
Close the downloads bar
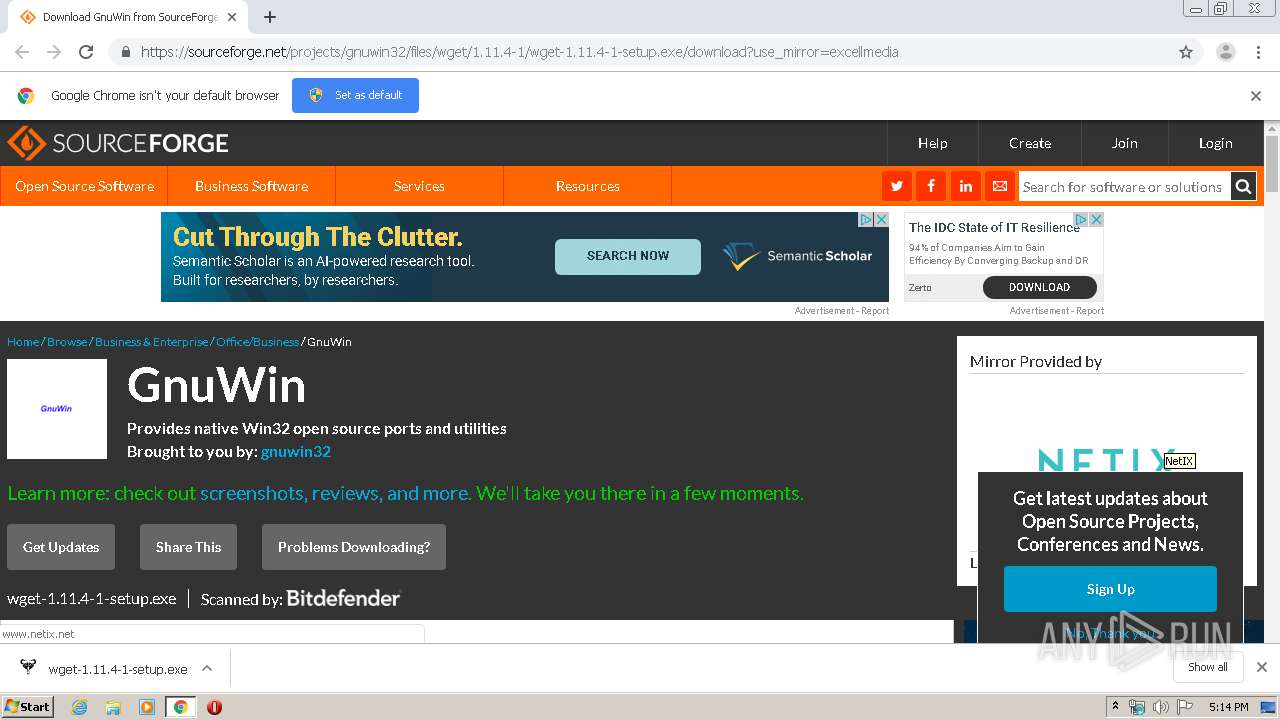[1262, 667]
